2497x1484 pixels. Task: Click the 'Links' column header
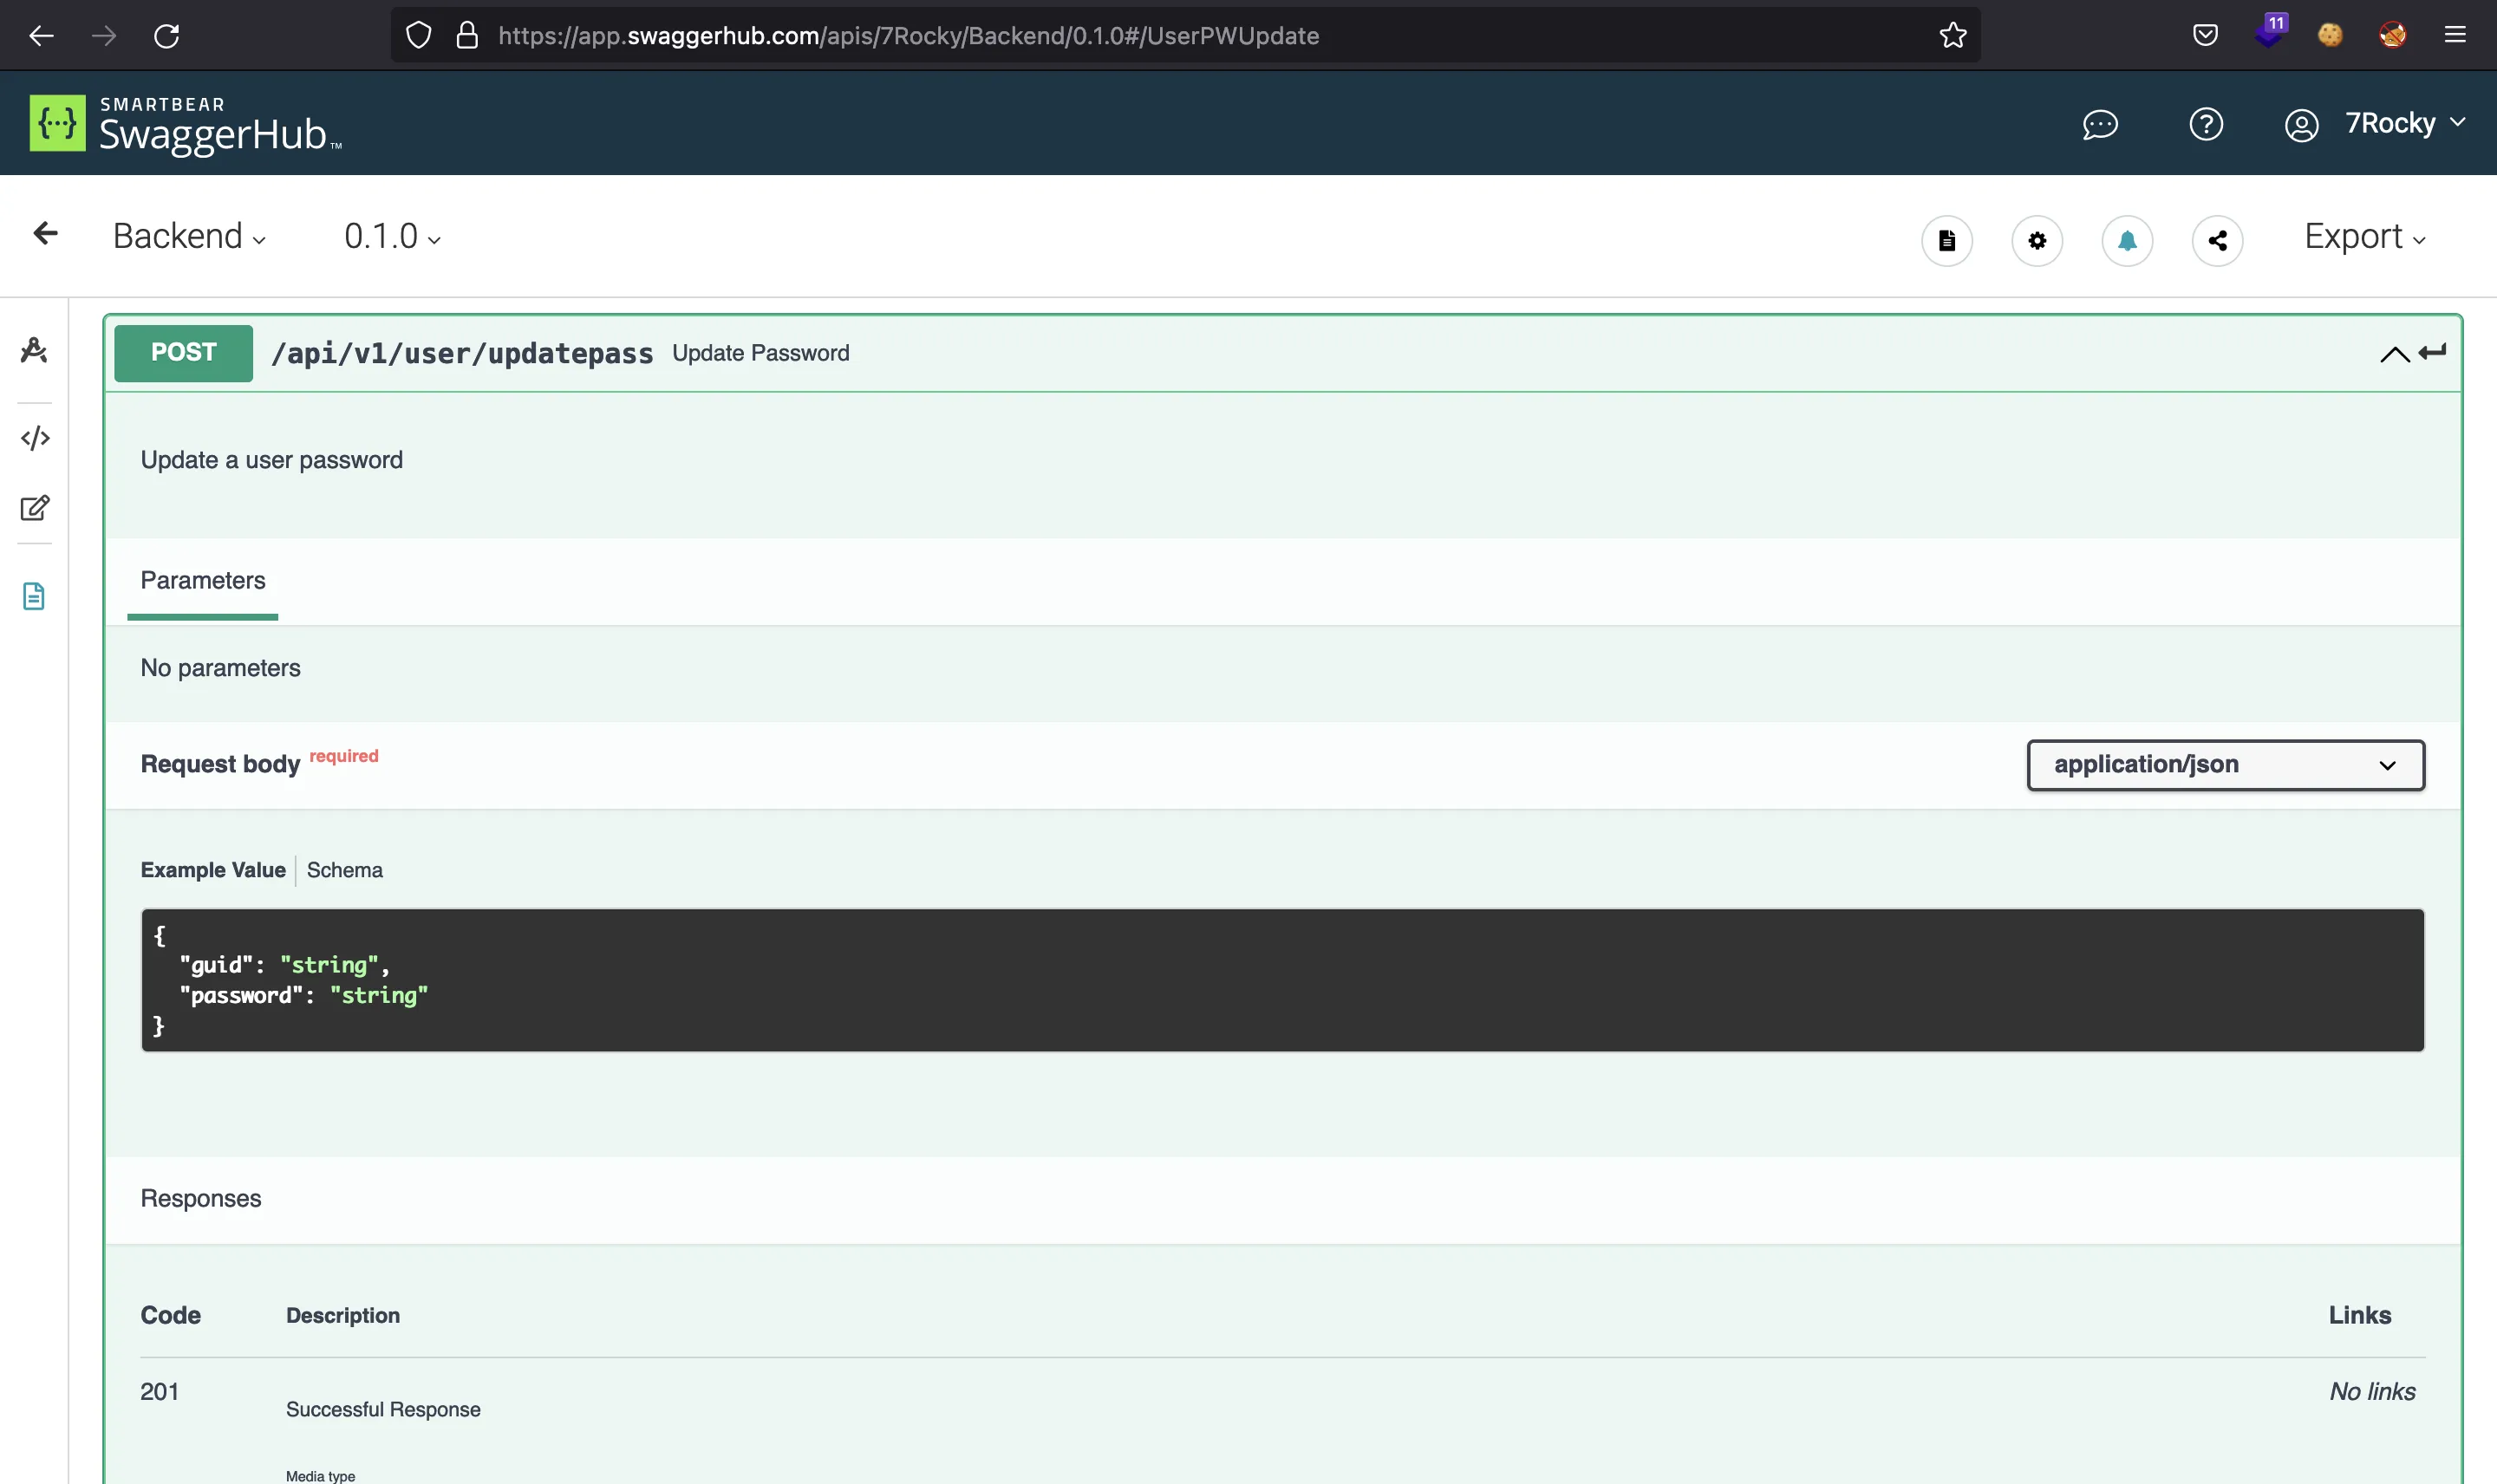(x=2360, y=1316)
